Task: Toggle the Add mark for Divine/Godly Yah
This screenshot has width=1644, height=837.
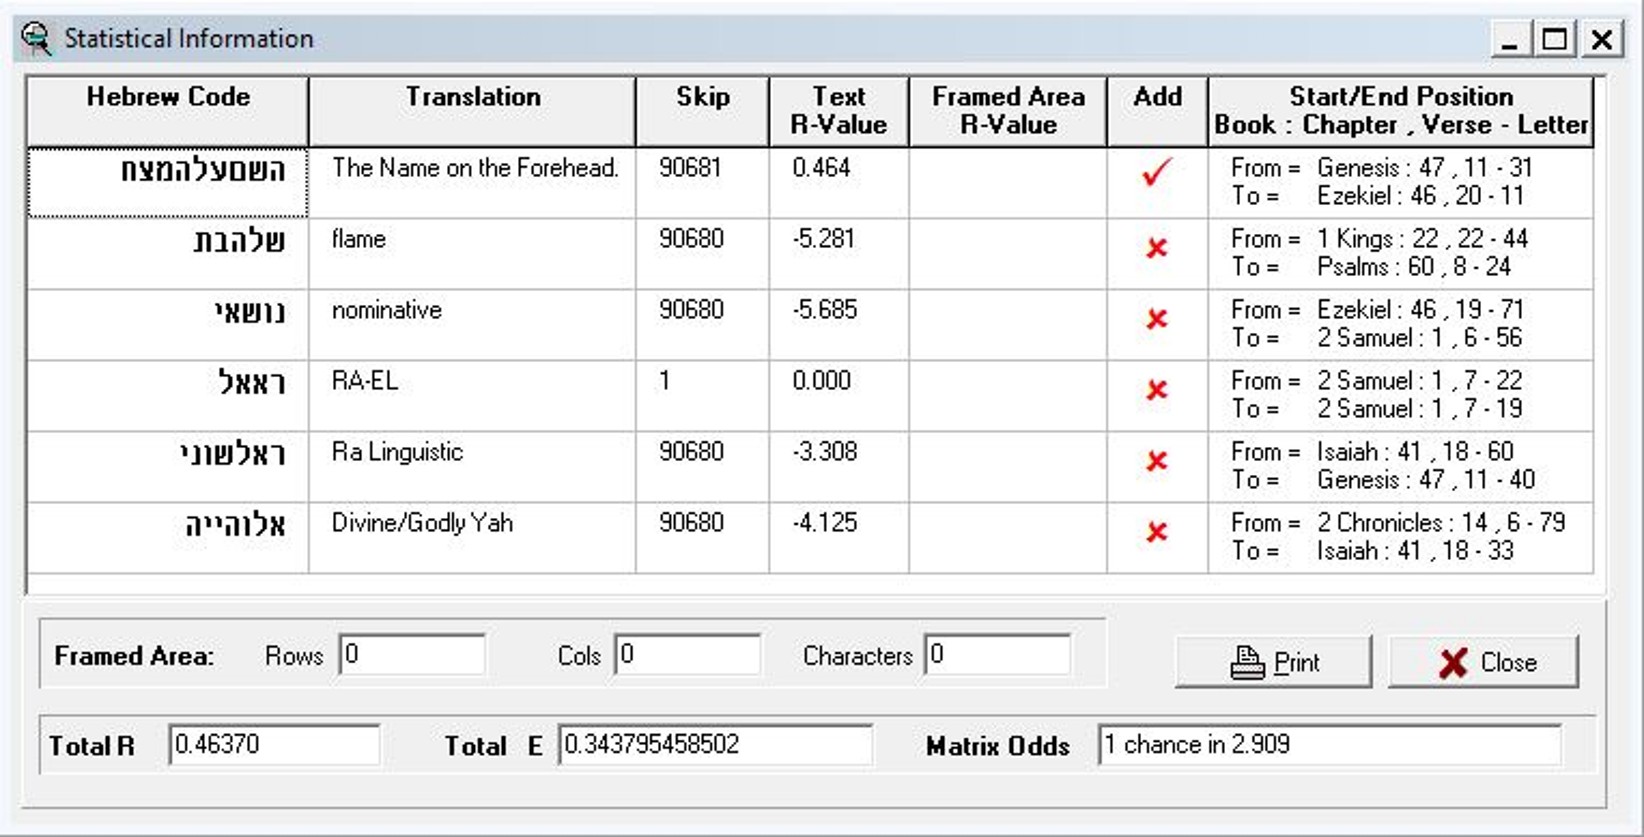Action: point(1157,532)
